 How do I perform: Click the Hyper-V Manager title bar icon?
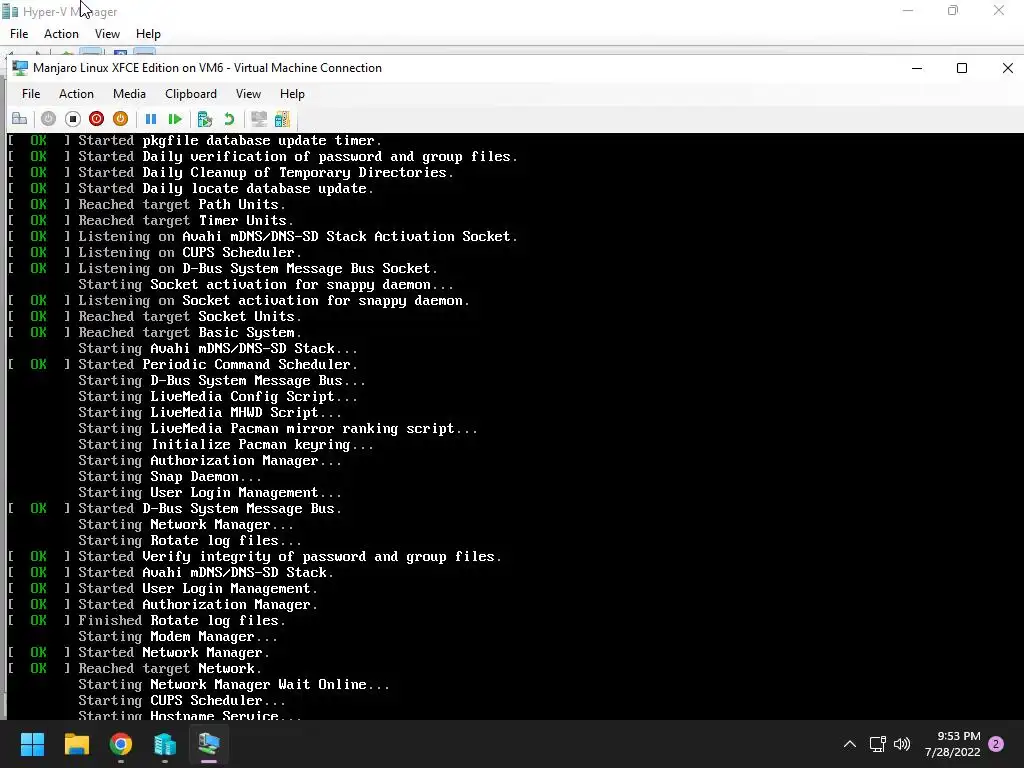[10, 12]
